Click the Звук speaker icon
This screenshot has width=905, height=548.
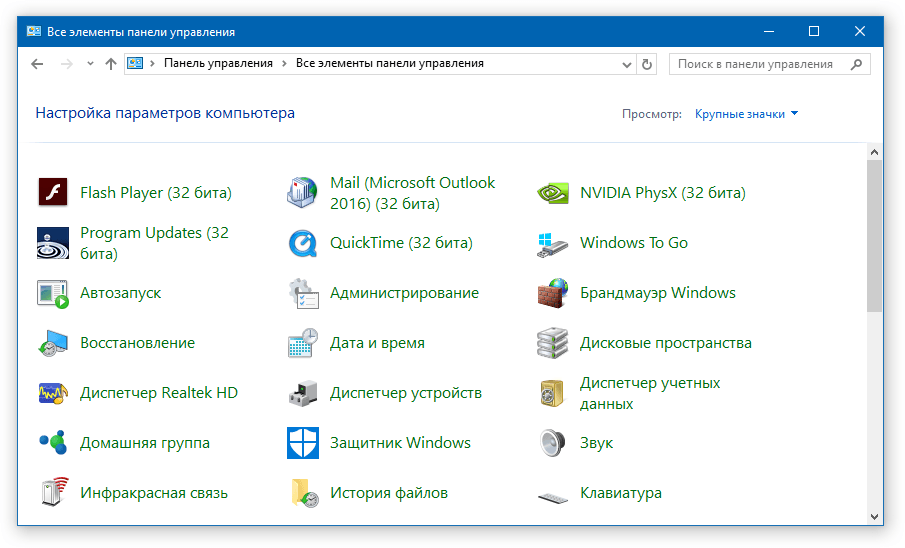click(552, 443)
